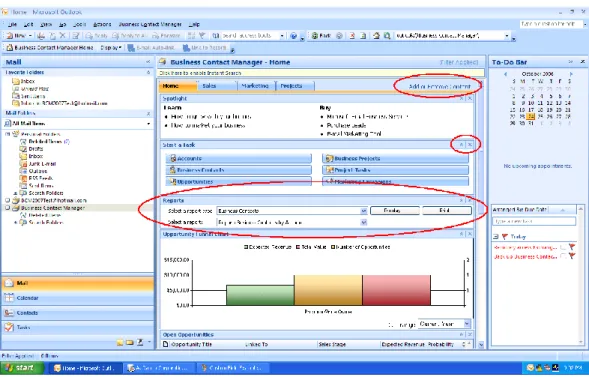Viewport: 589px width, 377px height.
Task: Click the Refresh page icon in web toolbar
Action: [x=363, y=36]
